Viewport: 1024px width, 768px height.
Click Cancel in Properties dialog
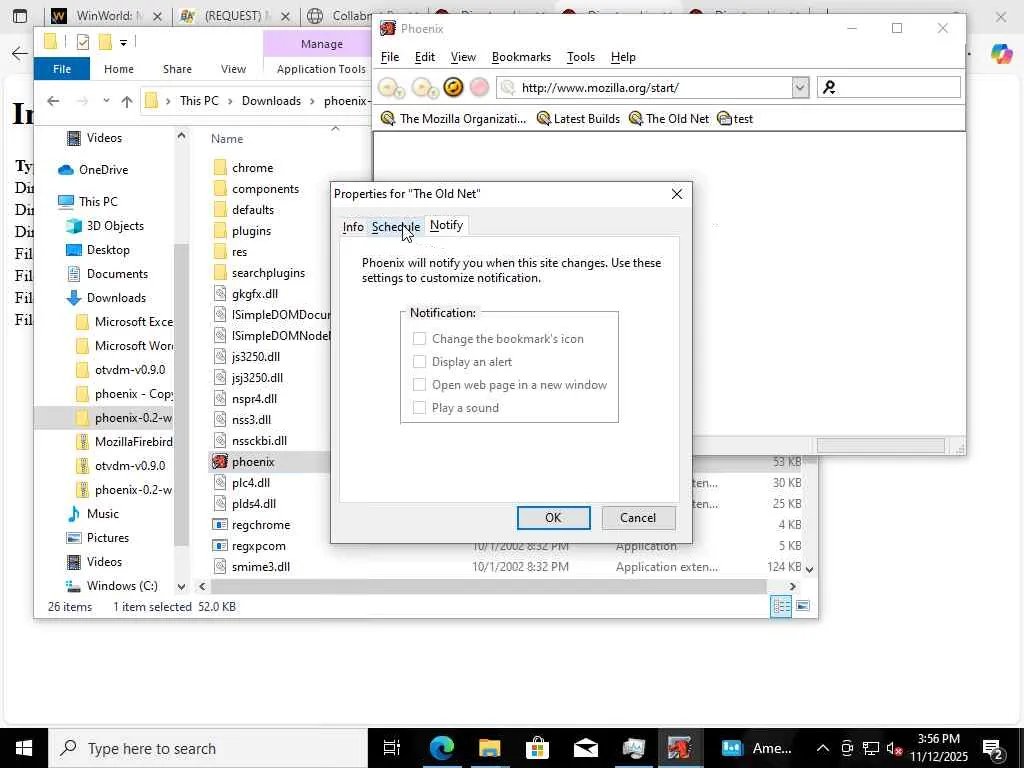638,517
